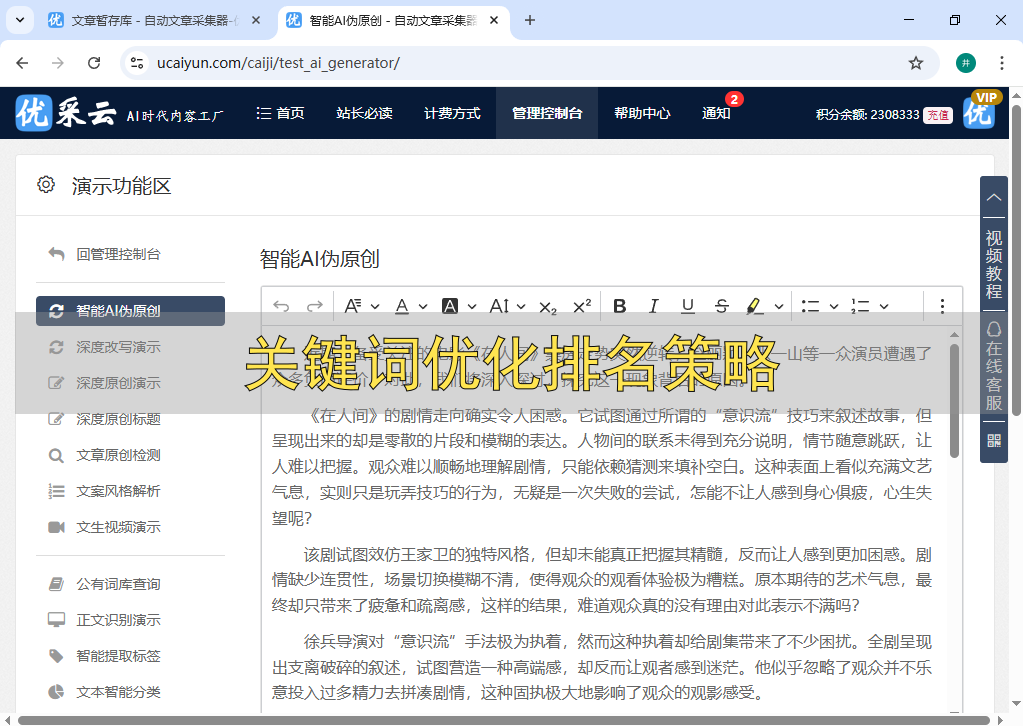Click the red 充值 button
This screenshot has width=1023, height=726.
pos(938,115)
